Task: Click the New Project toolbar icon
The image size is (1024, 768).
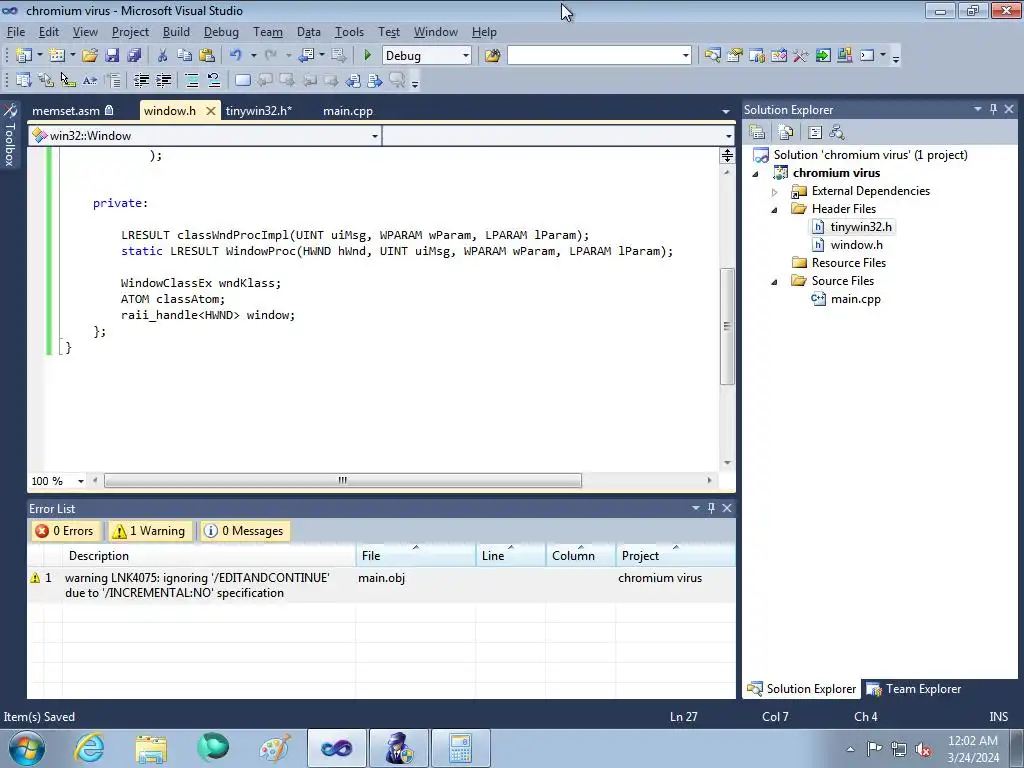Action: tap(24, 56)
